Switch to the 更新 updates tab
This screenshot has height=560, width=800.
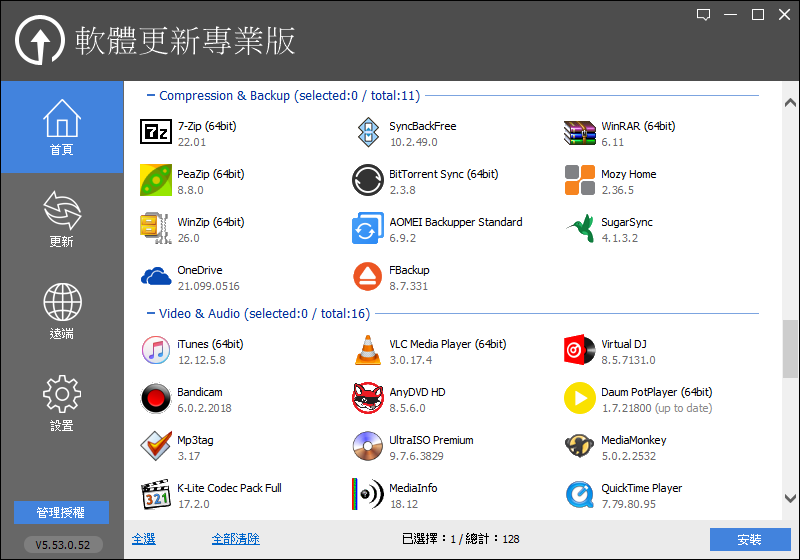tap(62, 219)
